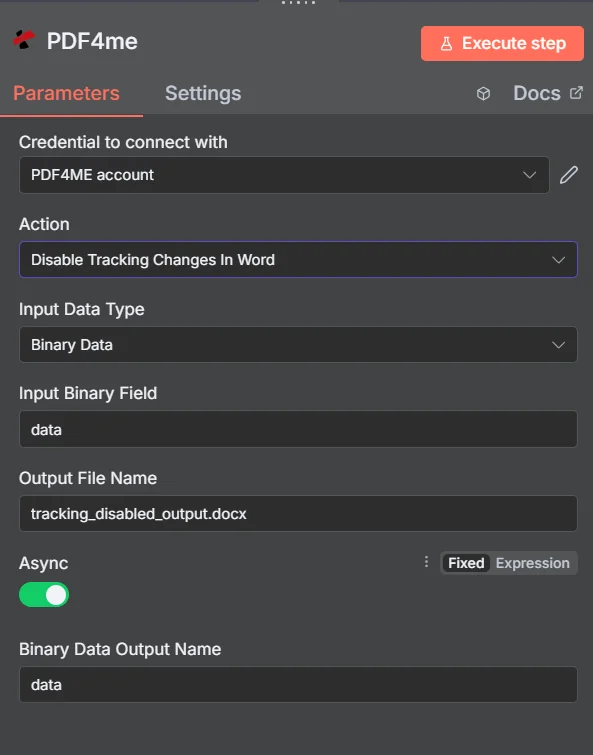Viewport: 593px width, 755px height.
Task: Open the Input Data Type dropdown
Action: coord(298,345)
